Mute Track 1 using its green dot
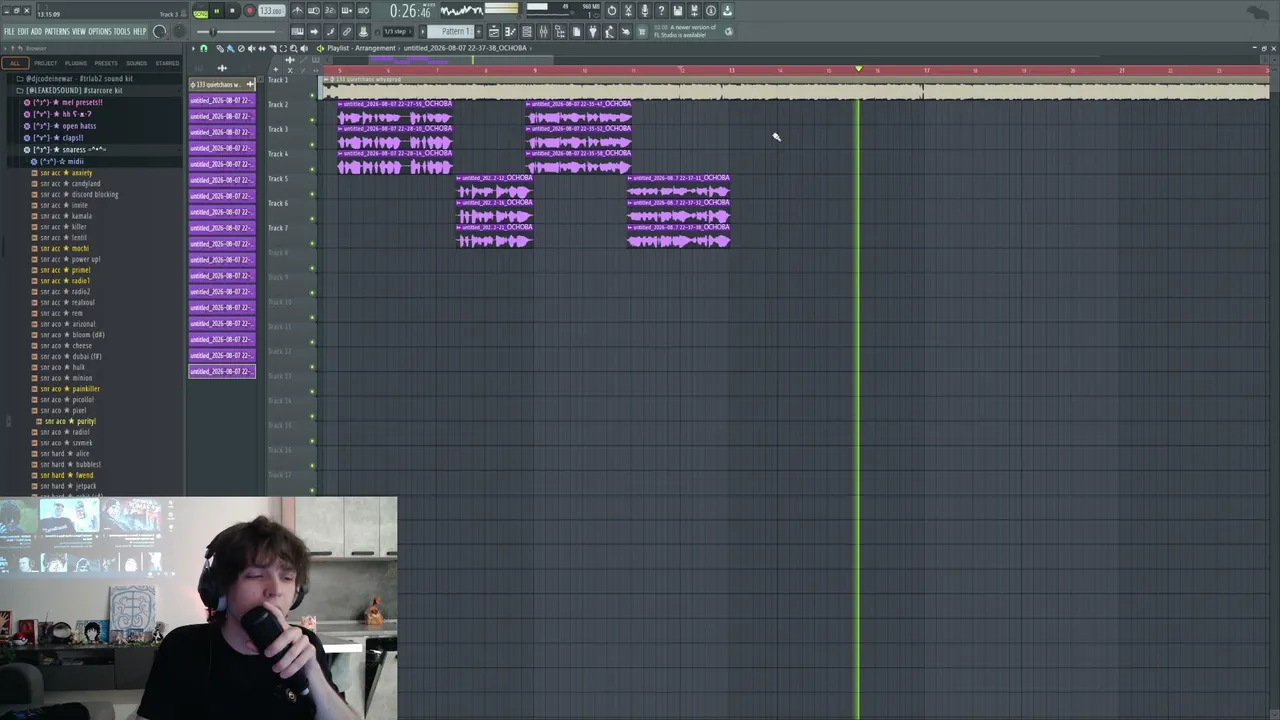The height and width of the screenshot is (720, 1280). (x=312, y=94)
